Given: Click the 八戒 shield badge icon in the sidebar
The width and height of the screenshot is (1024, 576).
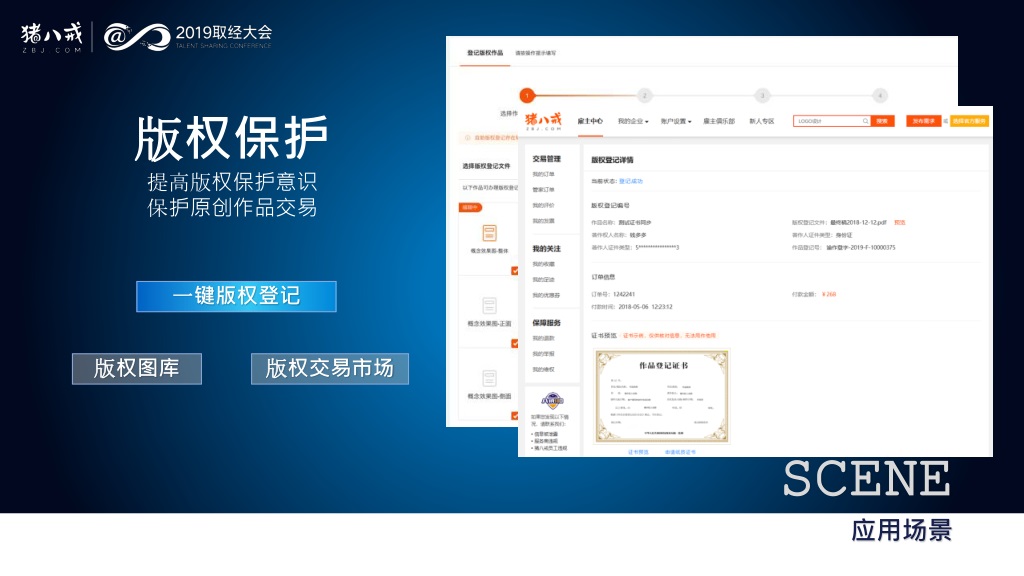Looking at the screenshot, I should 552,400.
